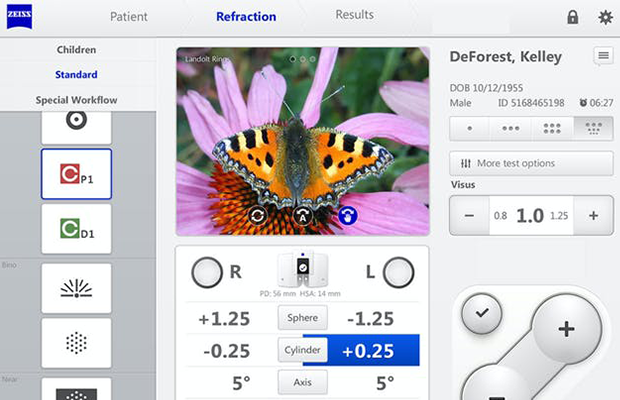Select the Children workflow

coord(76,50)
